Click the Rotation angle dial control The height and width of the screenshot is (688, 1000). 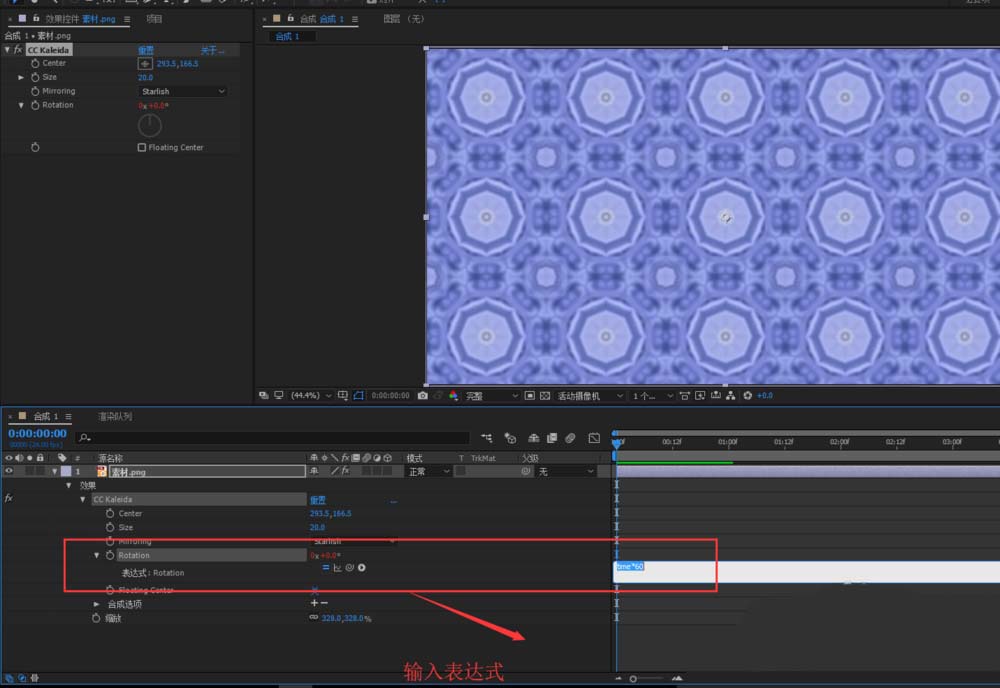(149, 125)
